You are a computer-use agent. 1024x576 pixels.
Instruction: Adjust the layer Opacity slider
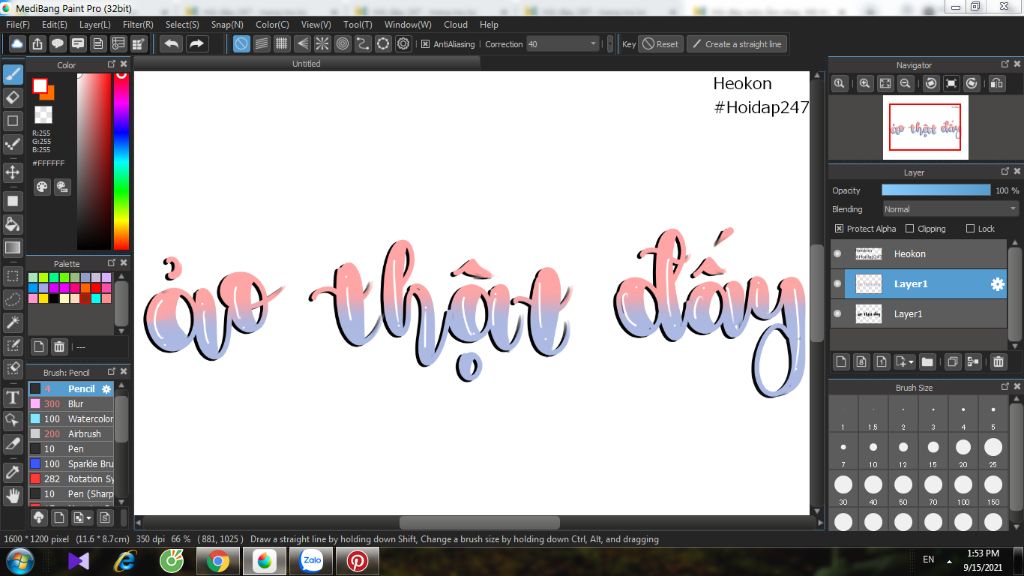pyautogui.click(x=936, y=190)
